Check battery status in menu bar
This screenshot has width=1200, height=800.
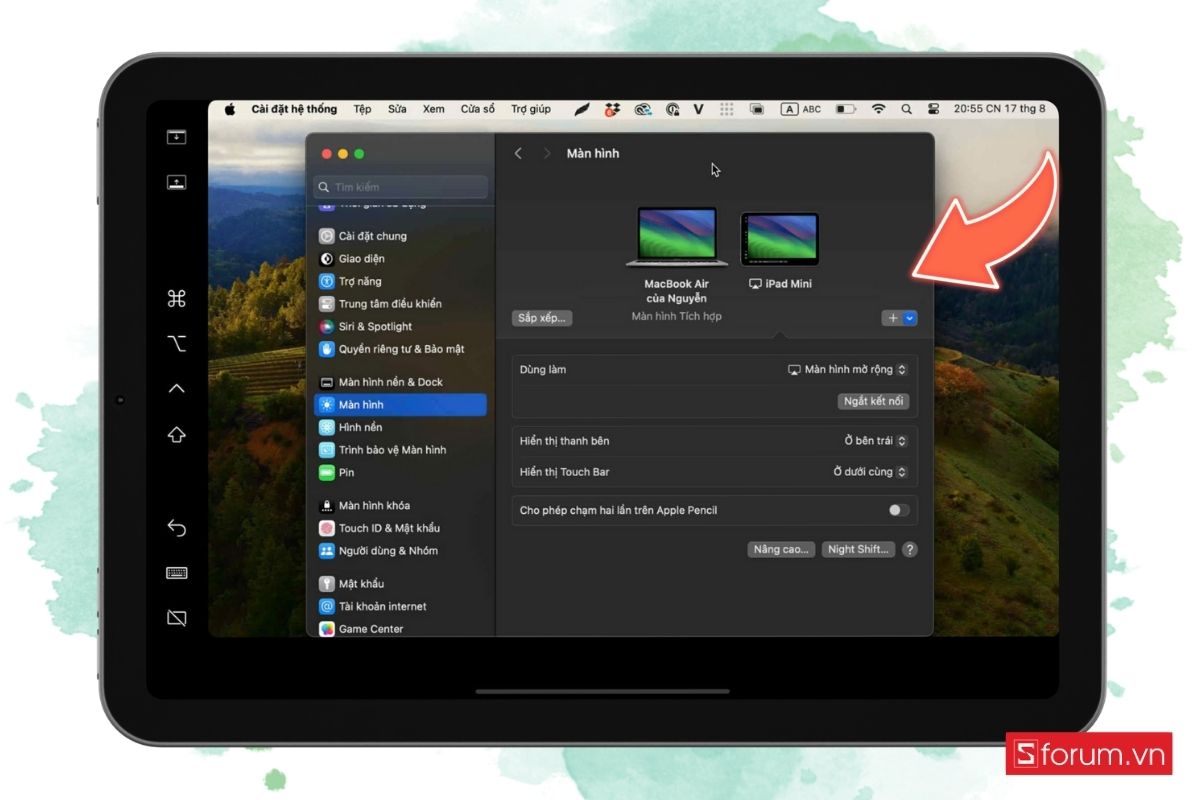[846, 109]
